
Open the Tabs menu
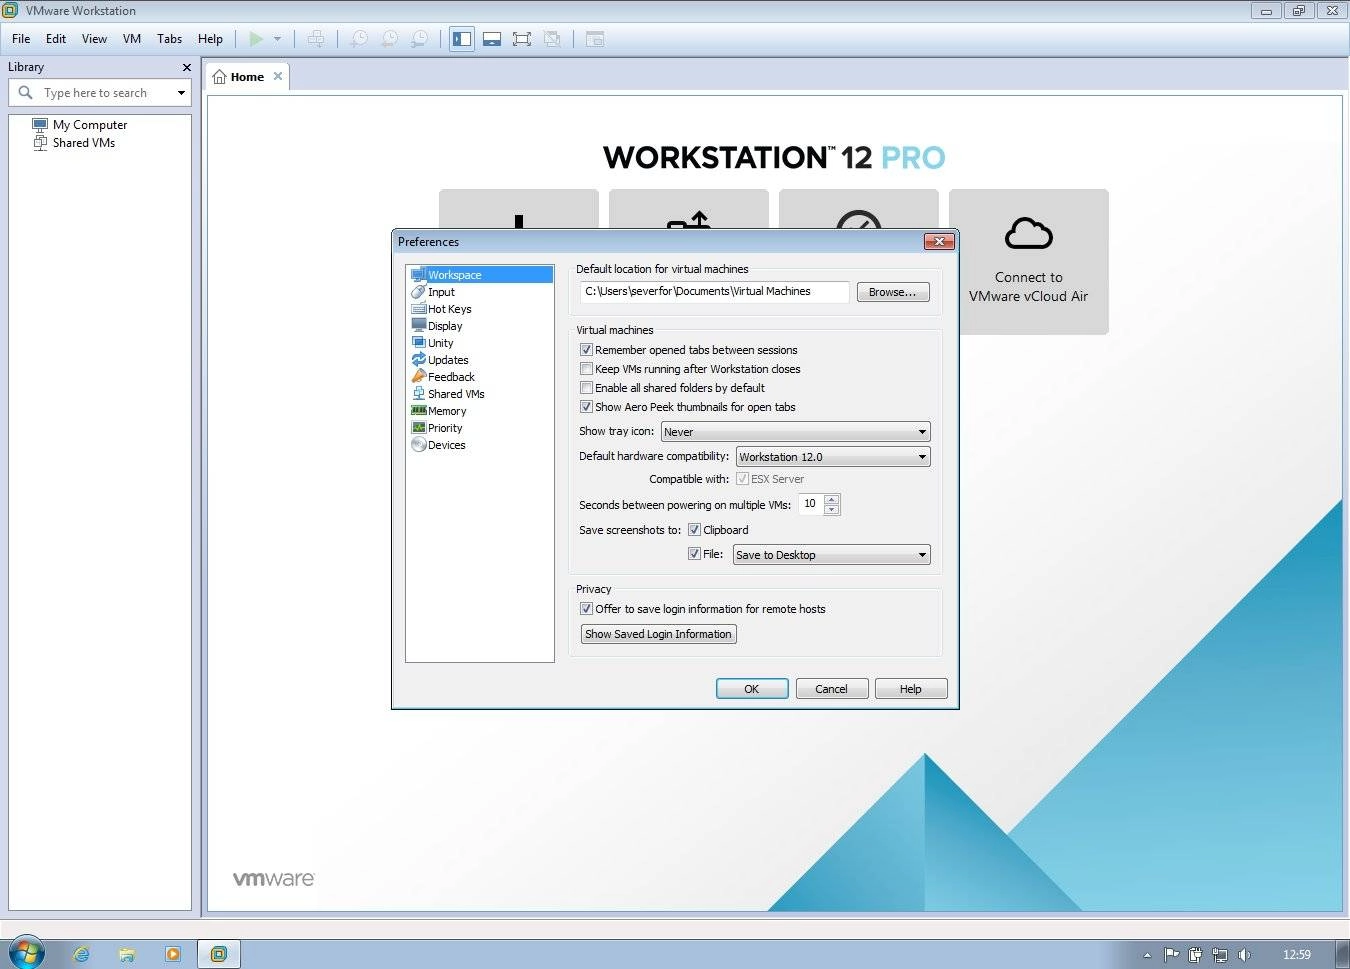tap(170, 39)
